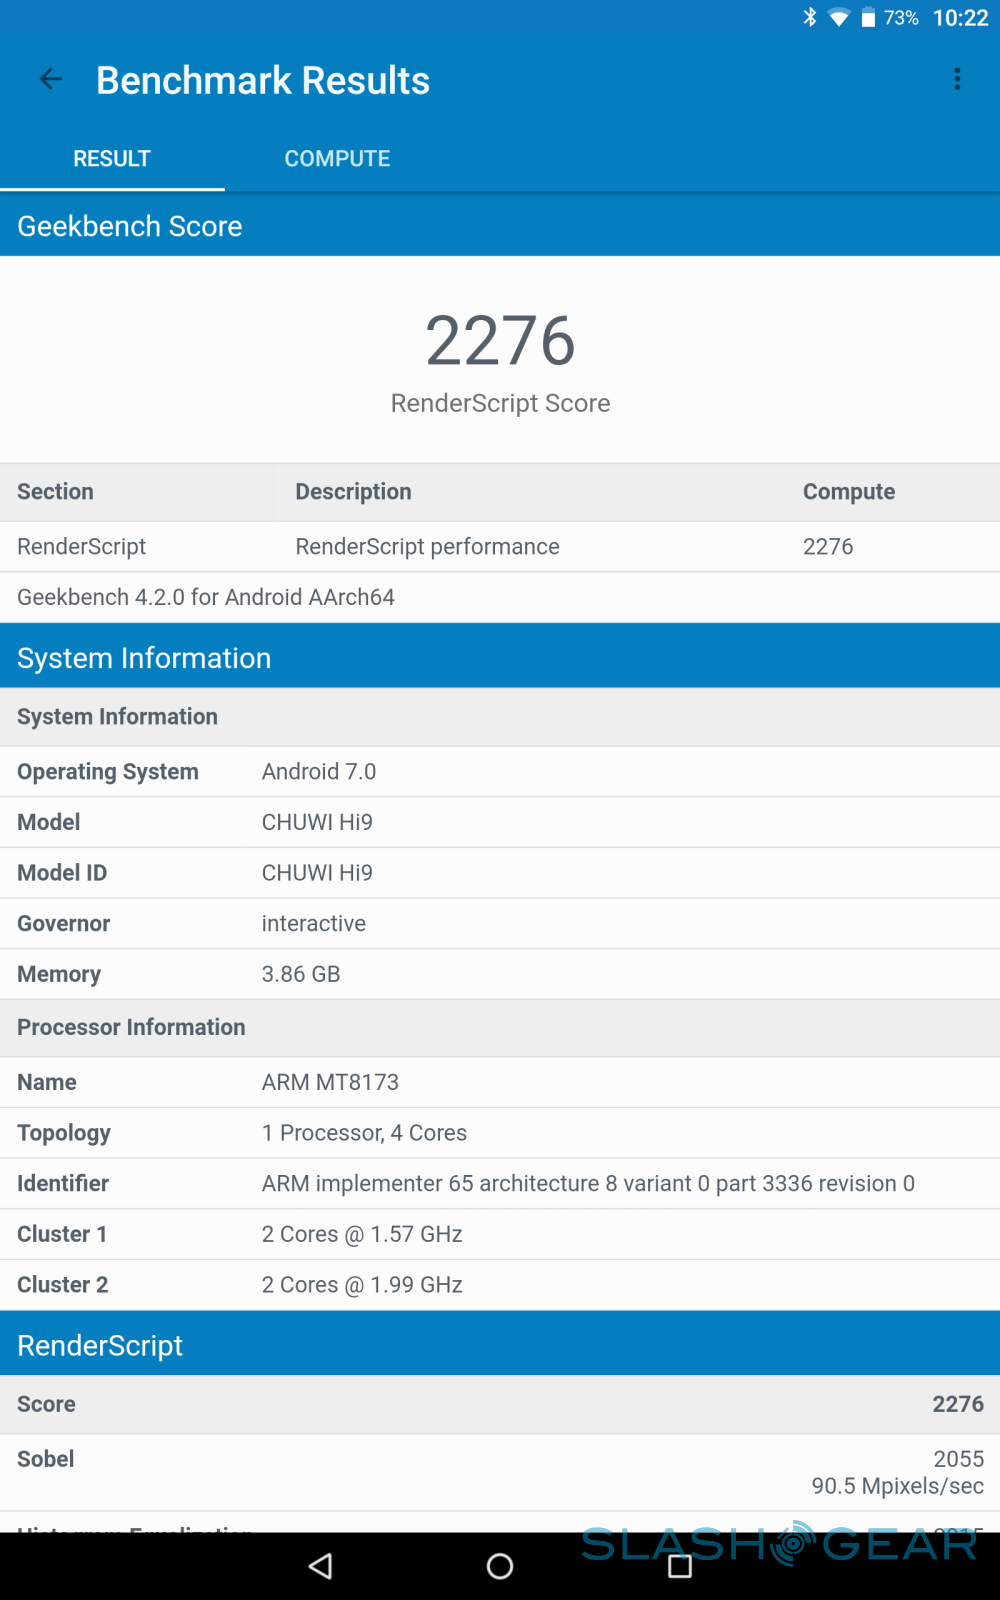Tap the Cluster 2 cores row

500,1285
